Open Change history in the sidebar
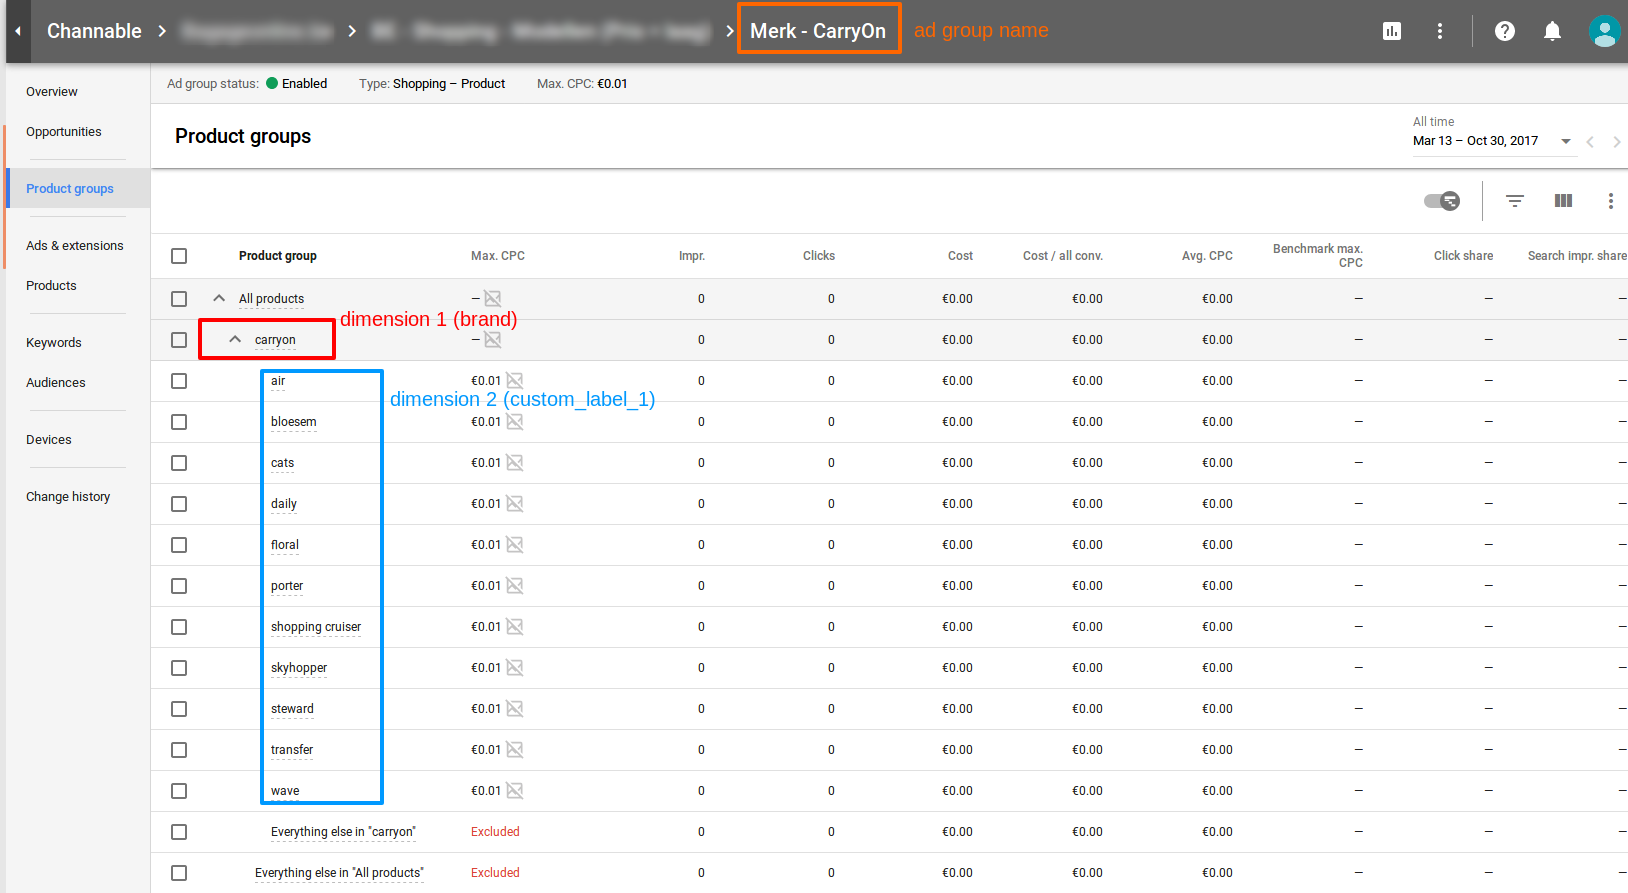1628x893 pixels. (68, 497)
